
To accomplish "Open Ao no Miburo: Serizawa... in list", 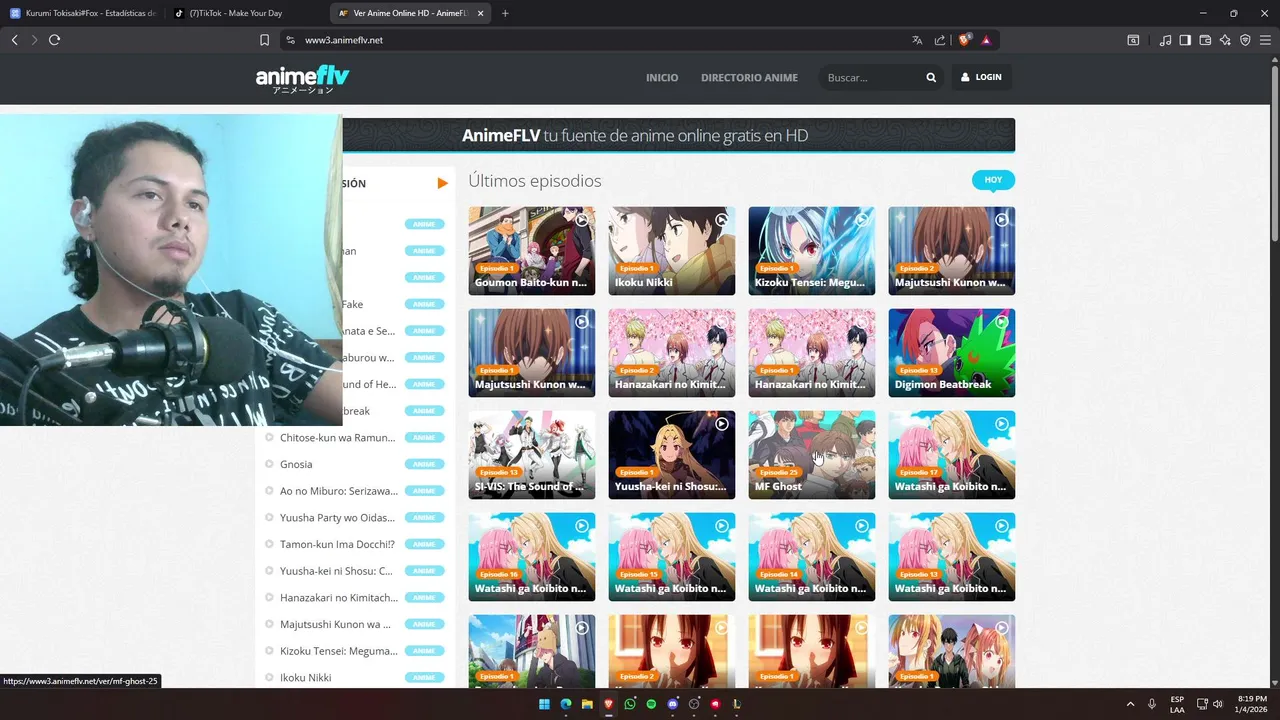I will tap(339, 491).
